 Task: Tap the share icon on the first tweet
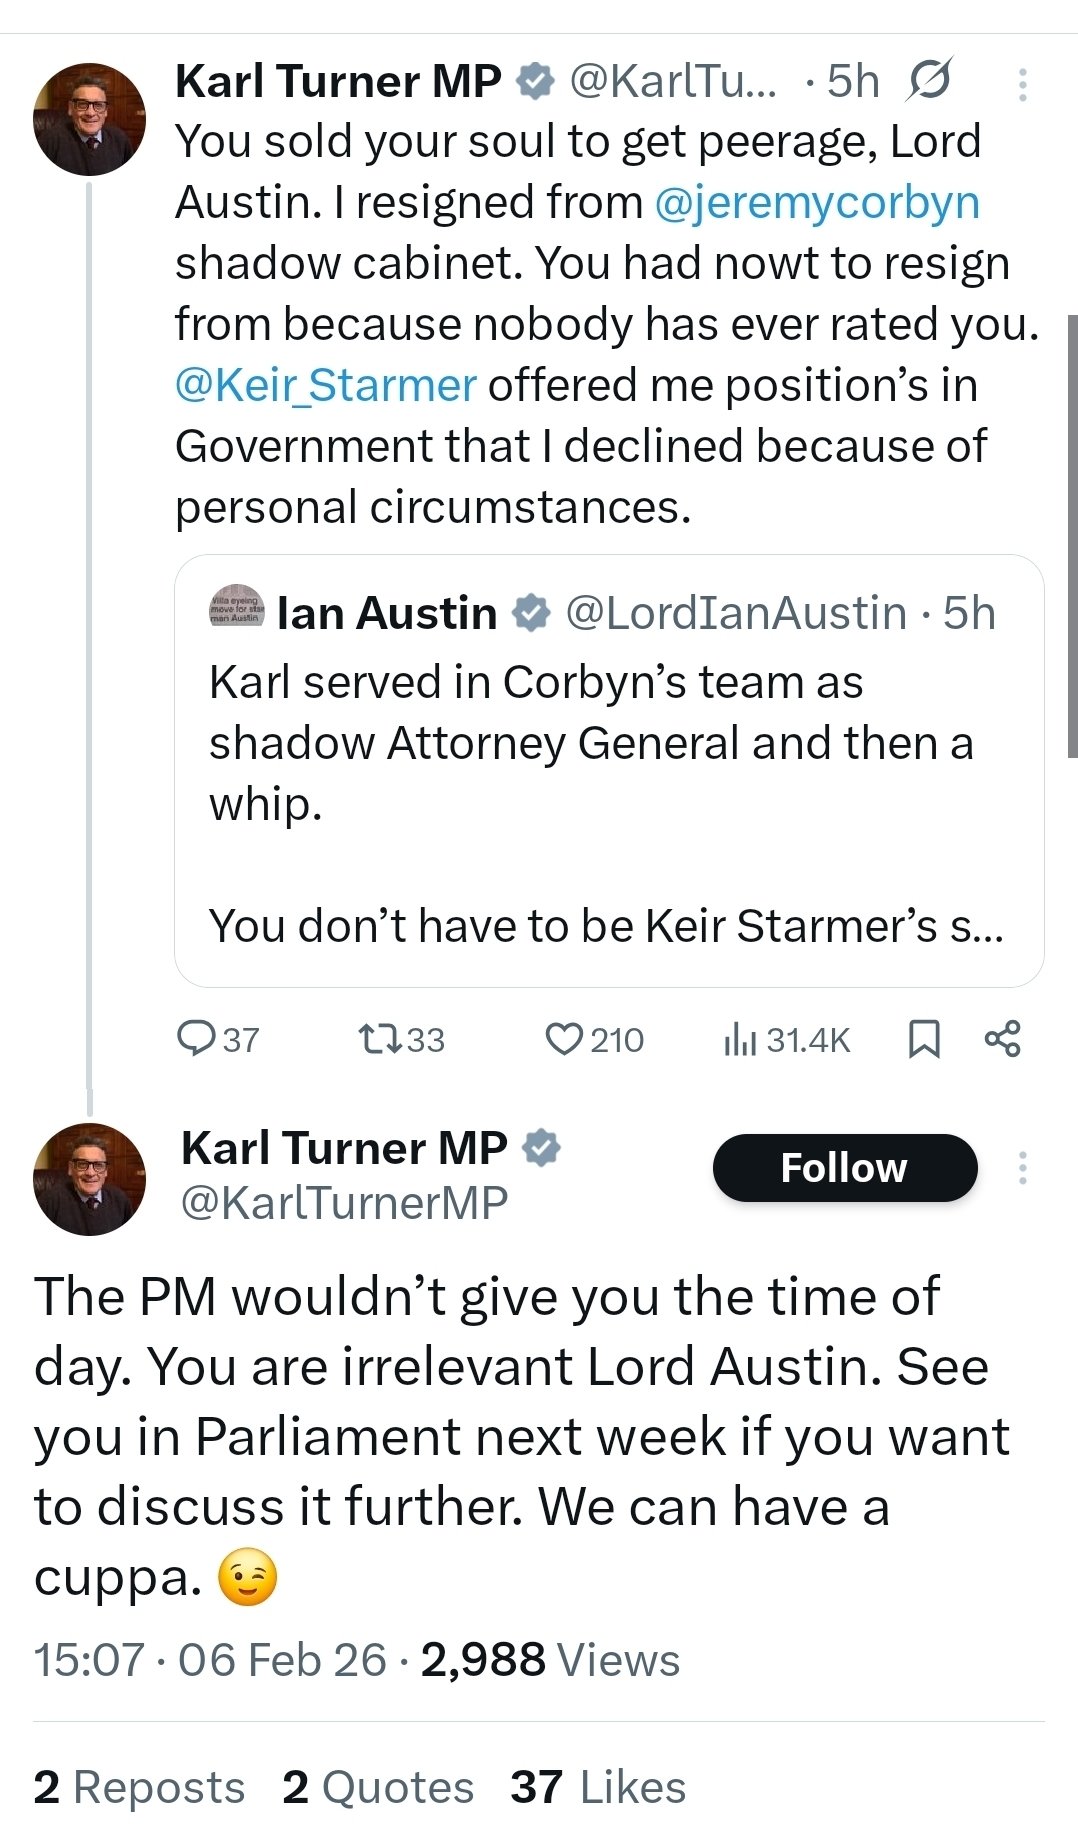pyautogui.click(x=1003, y=1039)
